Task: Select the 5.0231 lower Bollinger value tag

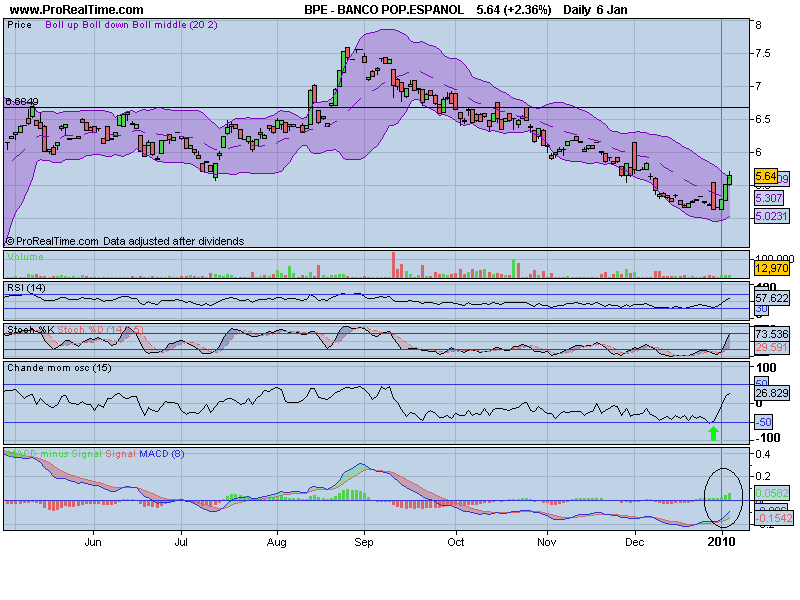Action: (x=771, y=215)
